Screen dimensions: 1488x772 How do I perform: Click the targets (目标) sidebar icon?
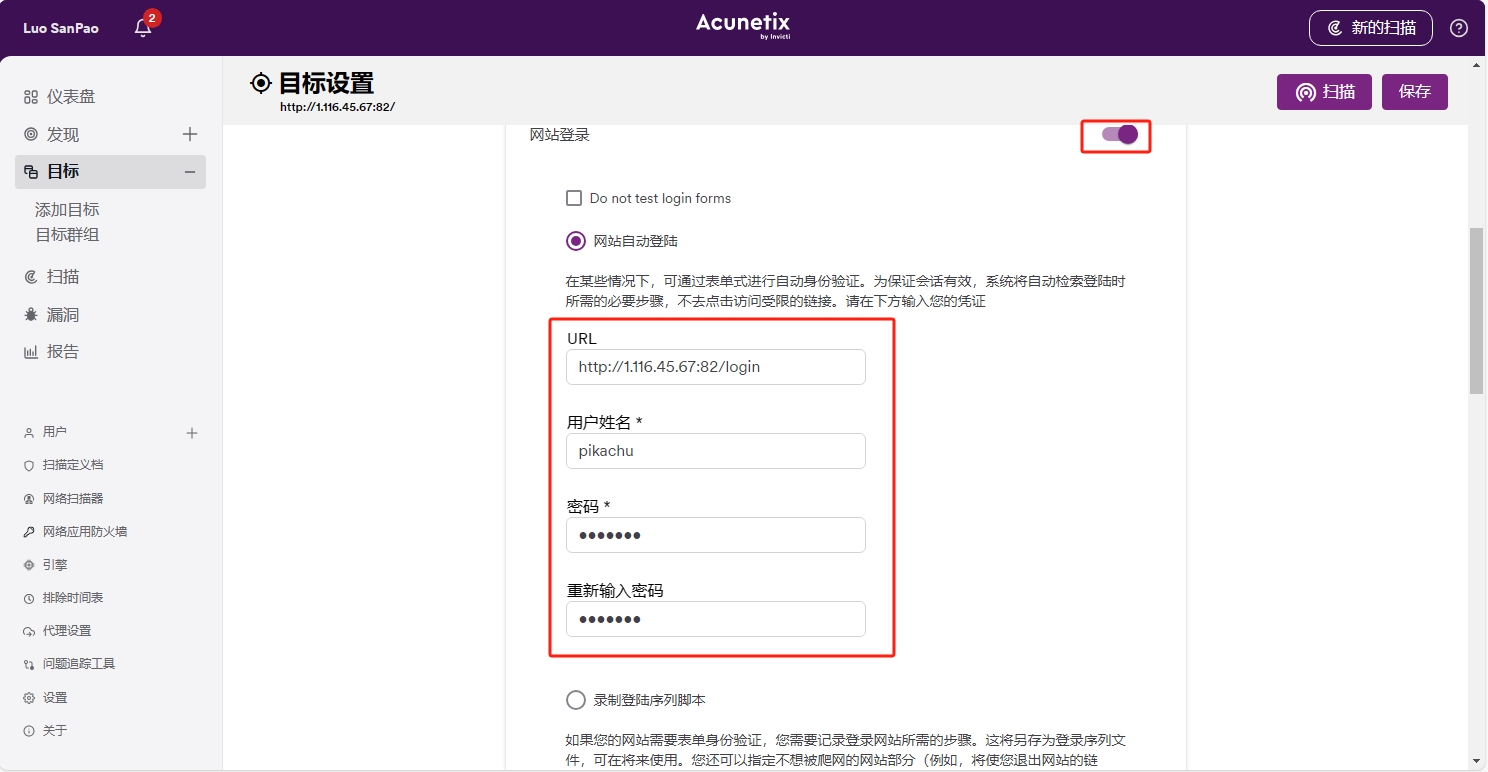click(x=31, y=172)
